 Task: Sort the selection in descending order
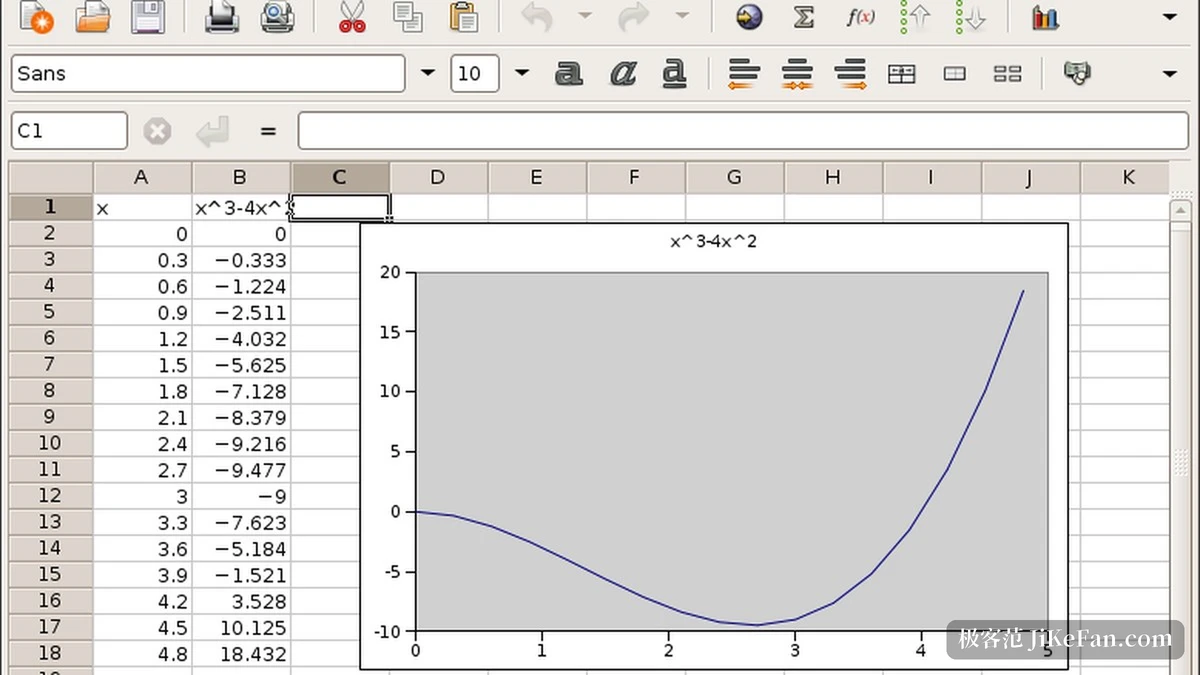[970, 17]
